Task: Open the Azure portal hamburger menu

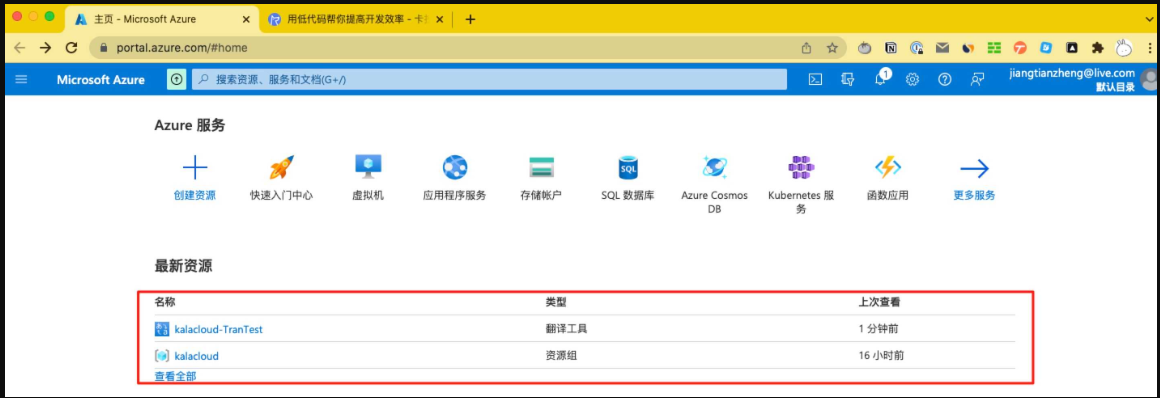Action: pyautogui.click(x=21, y=79)
